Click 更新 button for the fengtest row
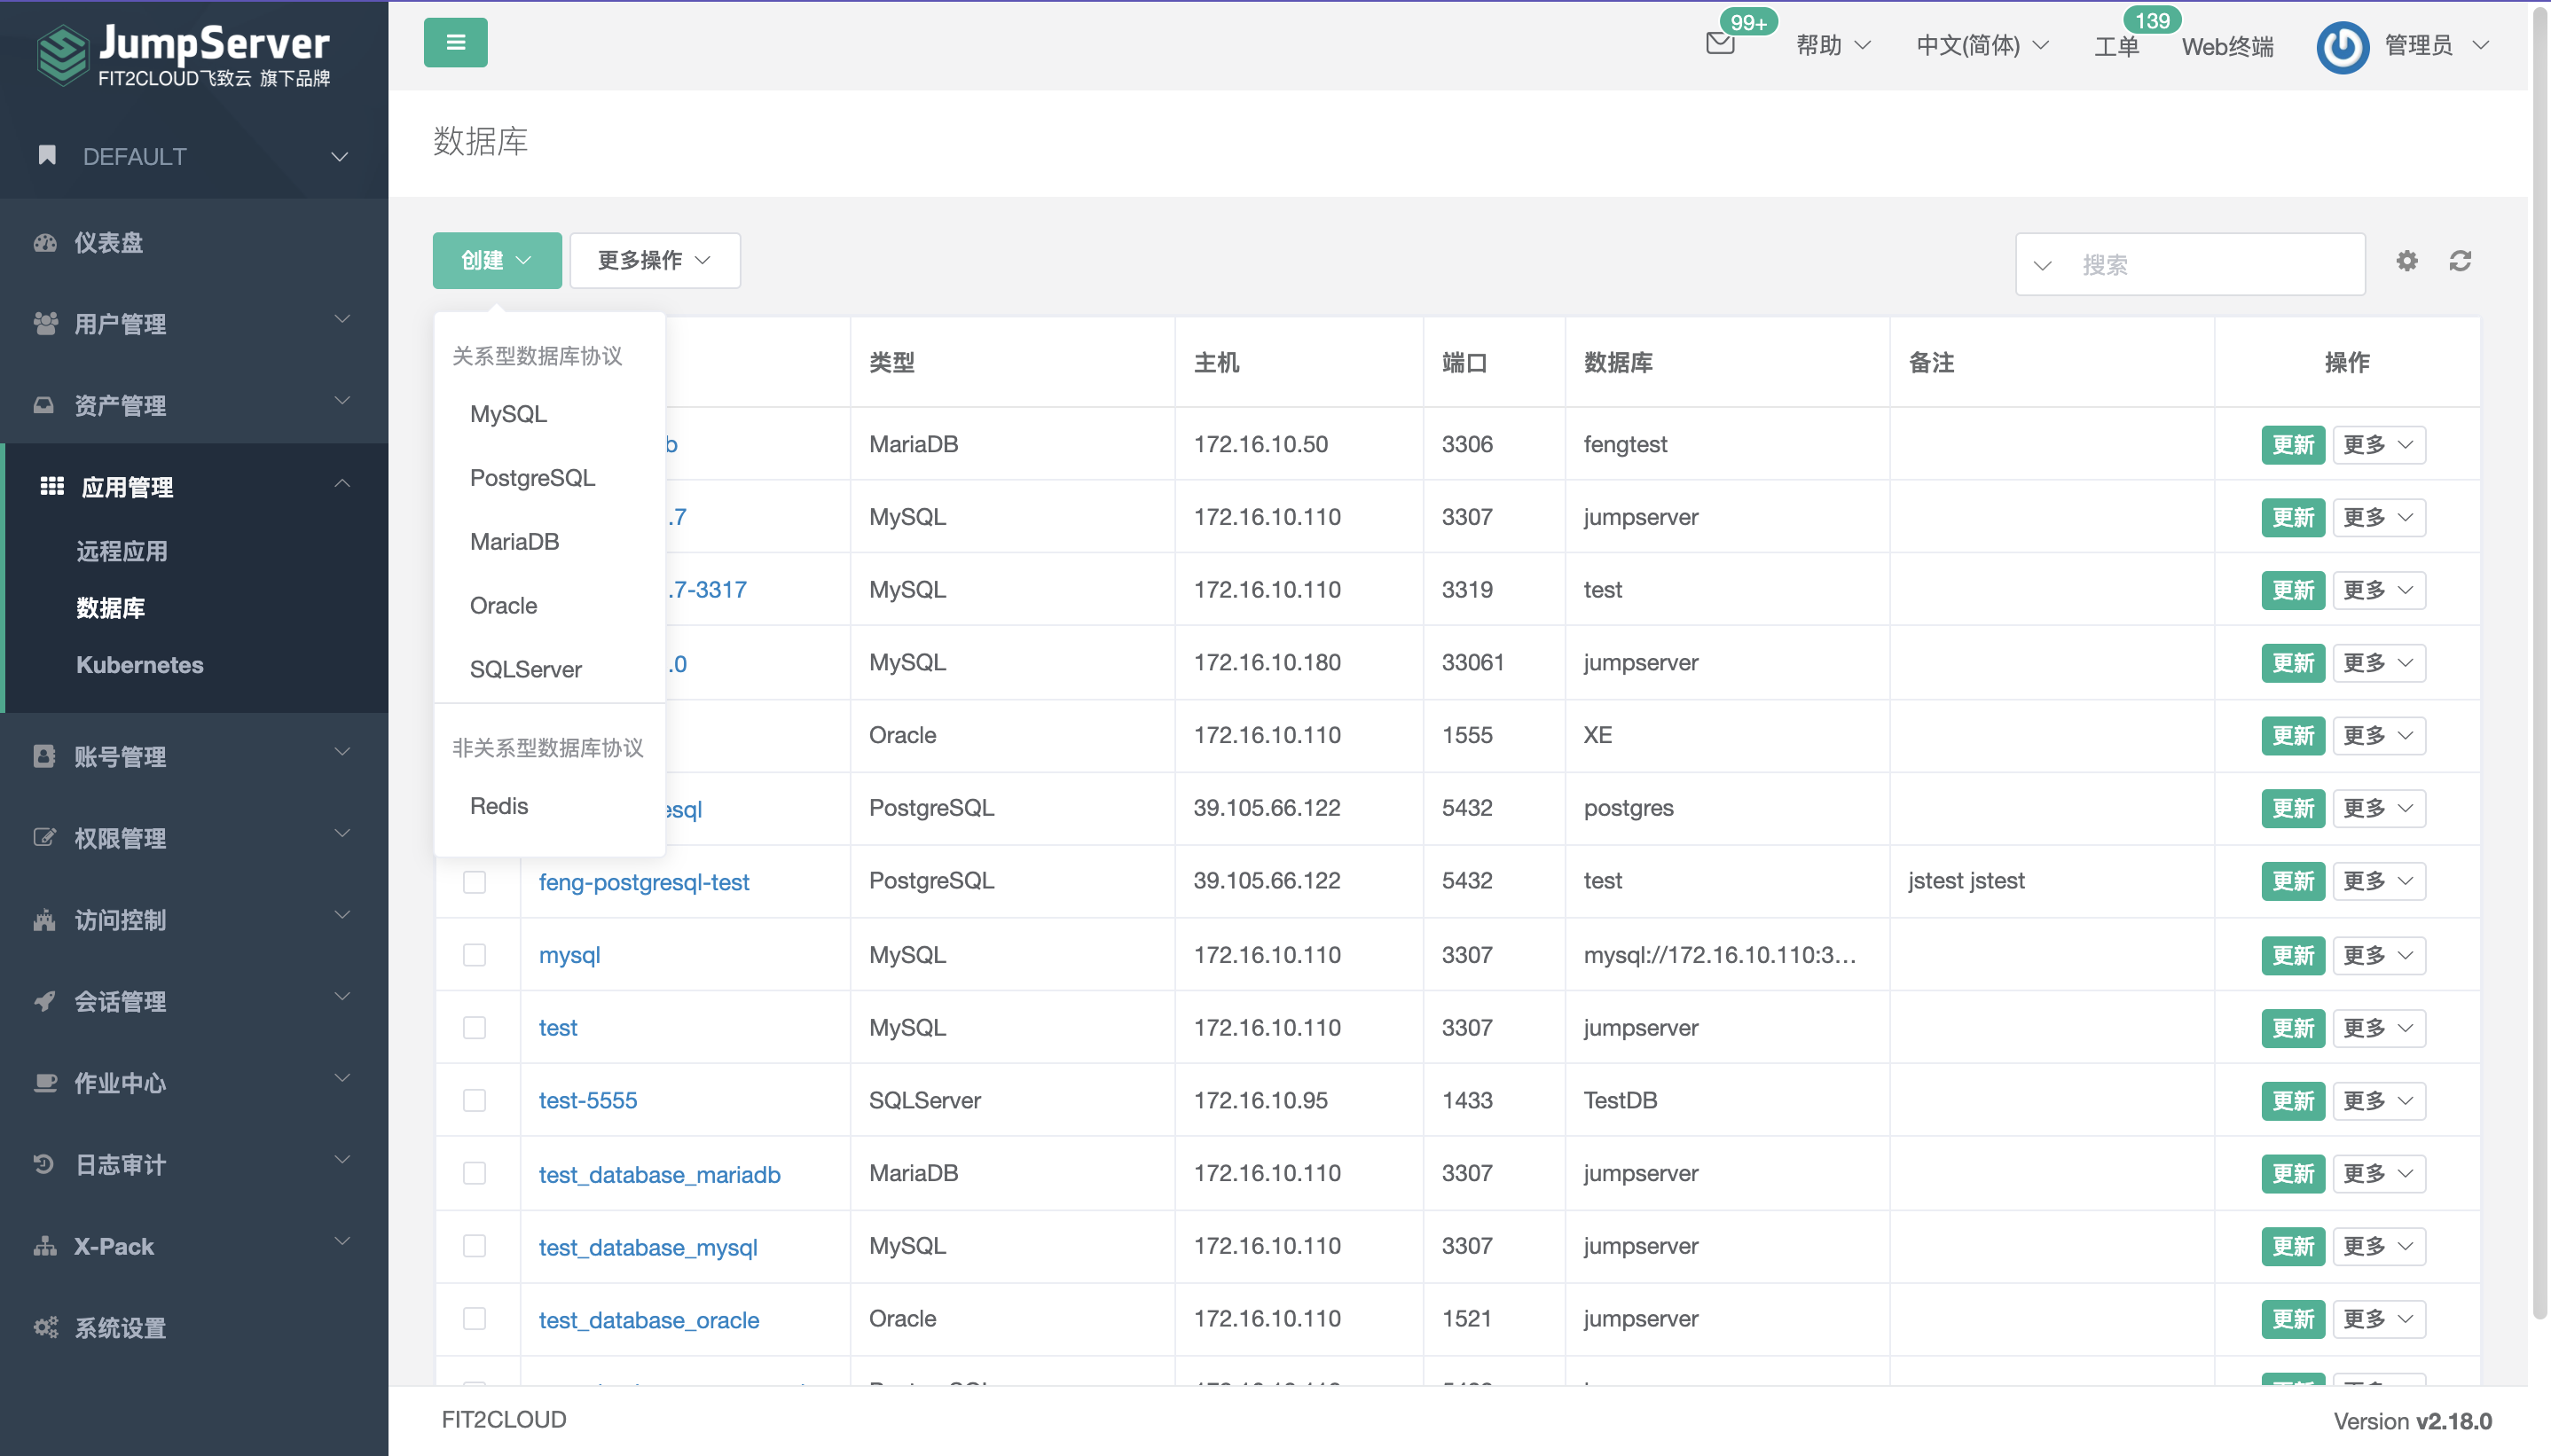 [x=2292, y=445]
